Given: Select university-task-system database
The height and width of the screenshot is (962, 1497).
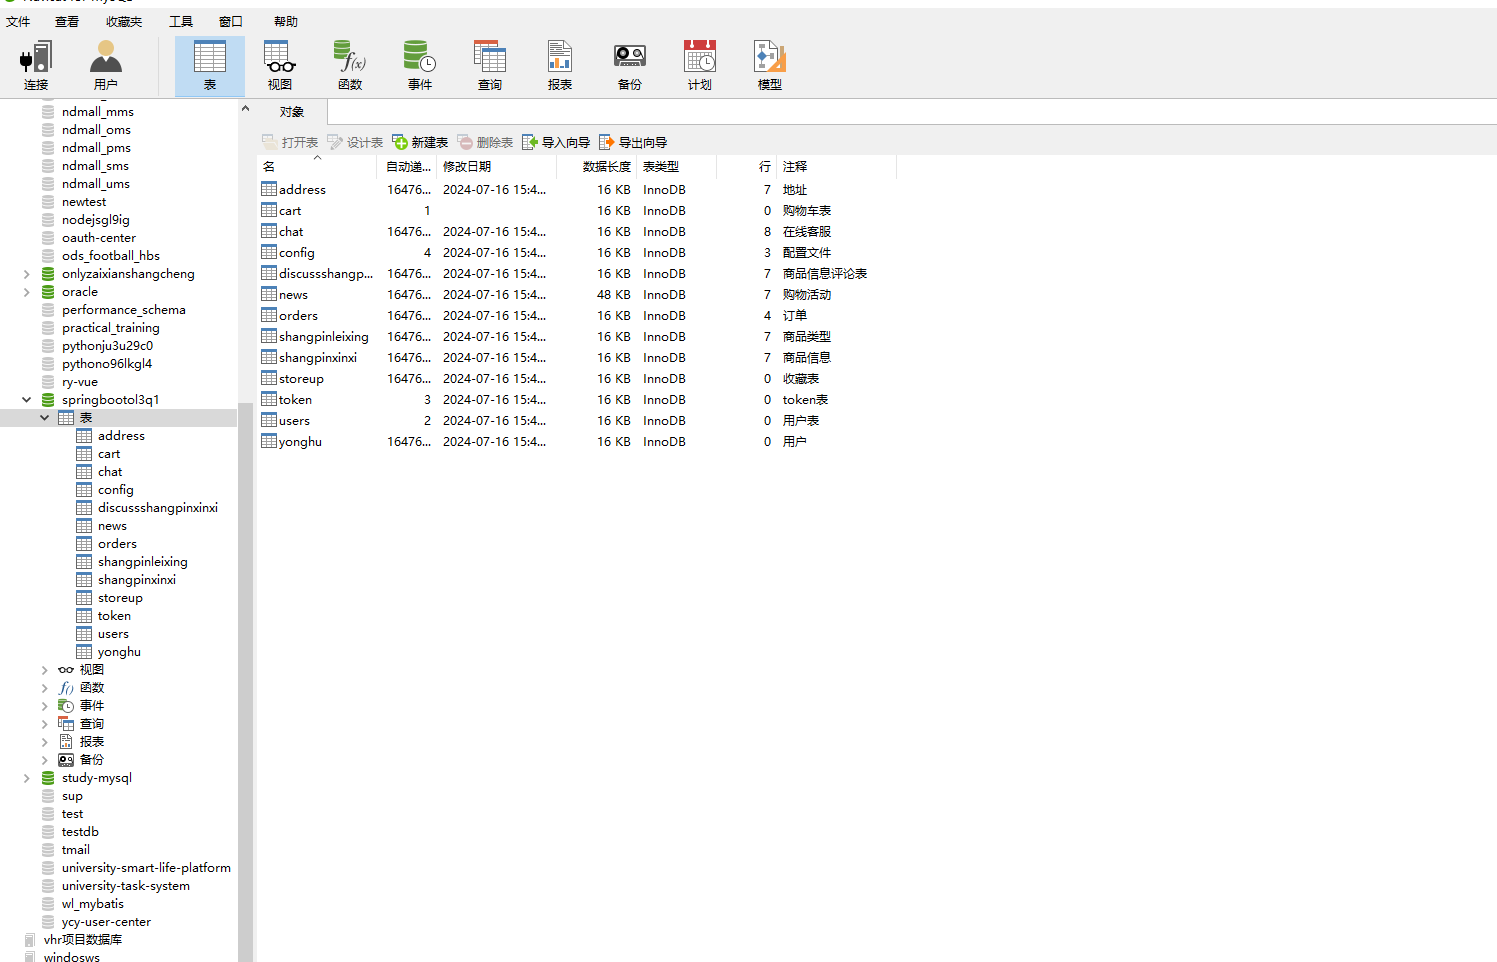Looking at the screenshot, I should pos(126,886).
